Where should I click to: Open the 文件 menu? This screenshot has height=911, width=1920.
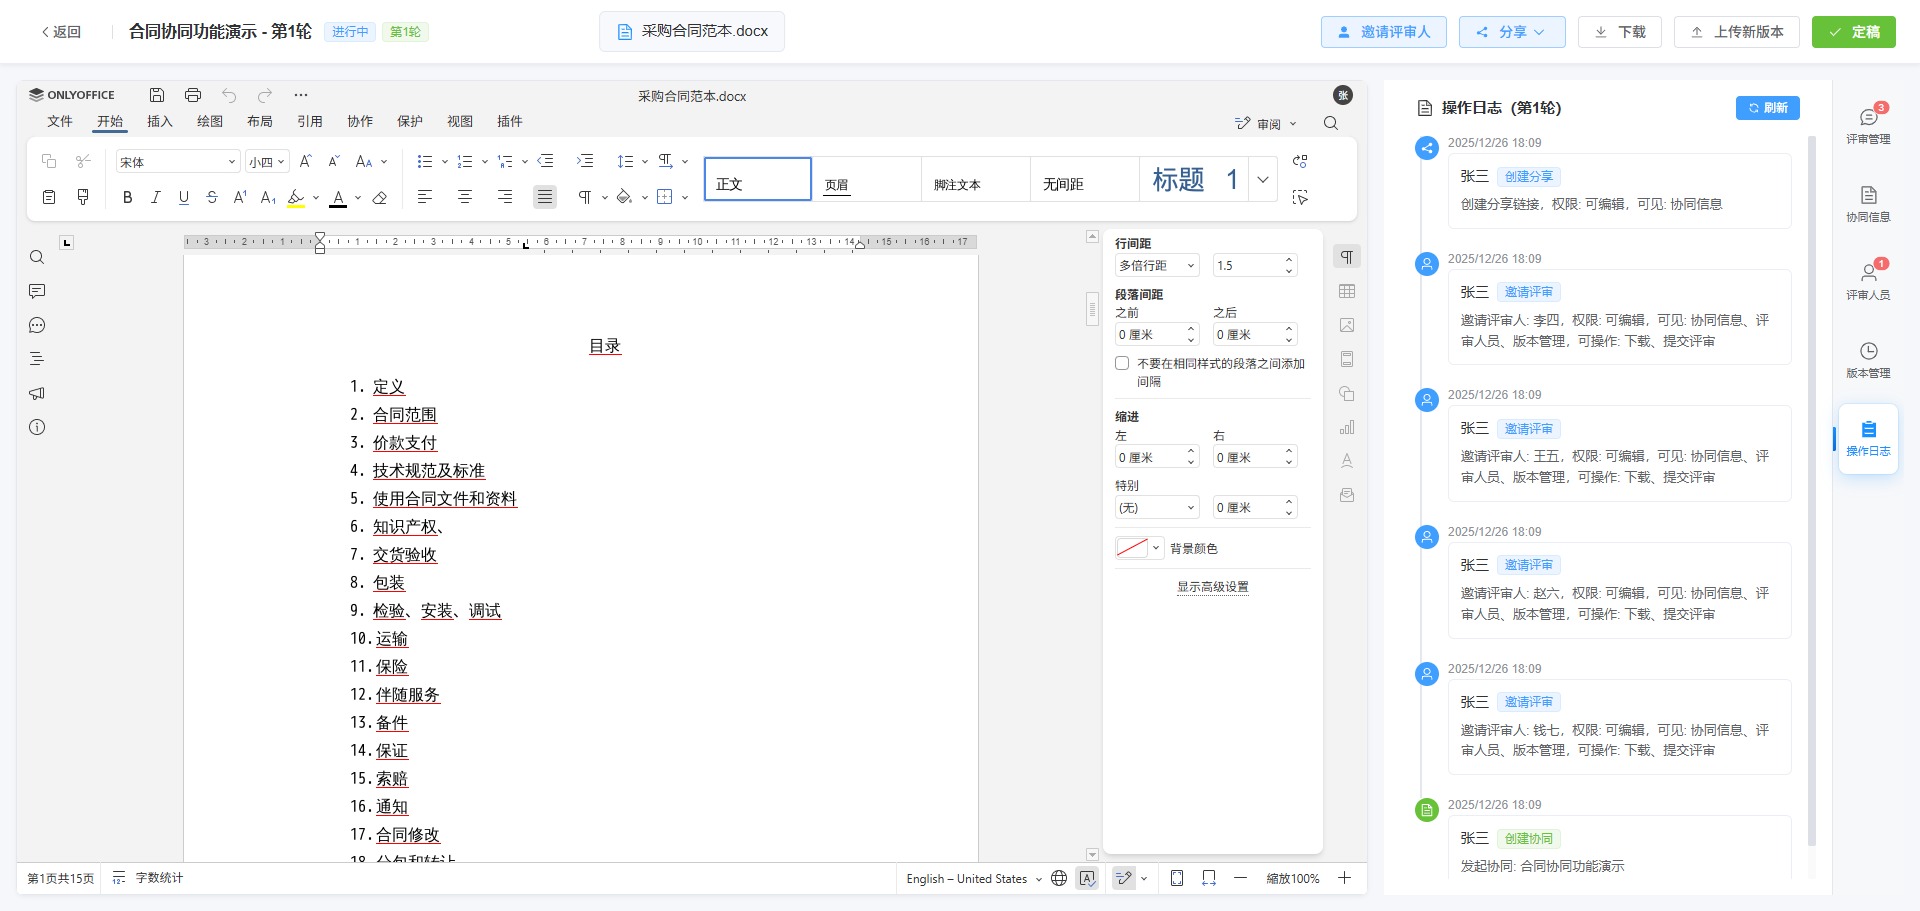pos(60,121)
